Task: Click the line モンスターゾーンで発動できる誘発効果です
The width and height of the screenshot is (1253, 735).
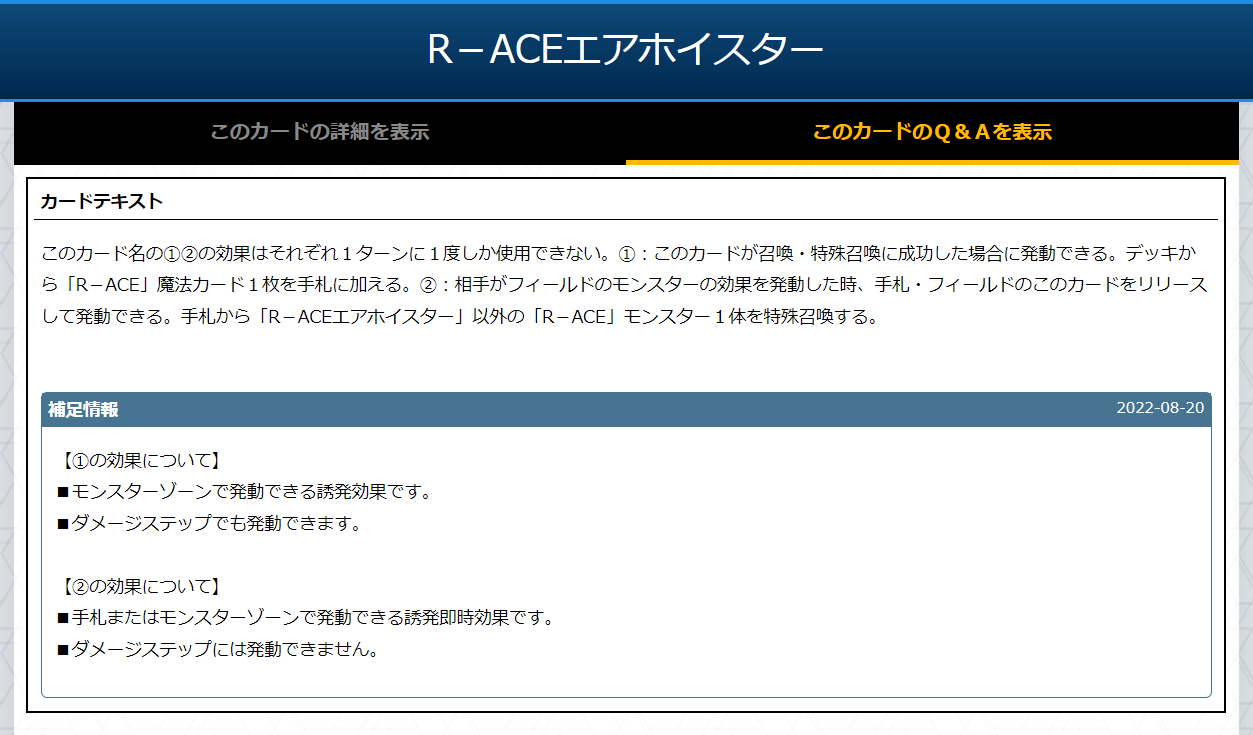Action: coord(244,492)
